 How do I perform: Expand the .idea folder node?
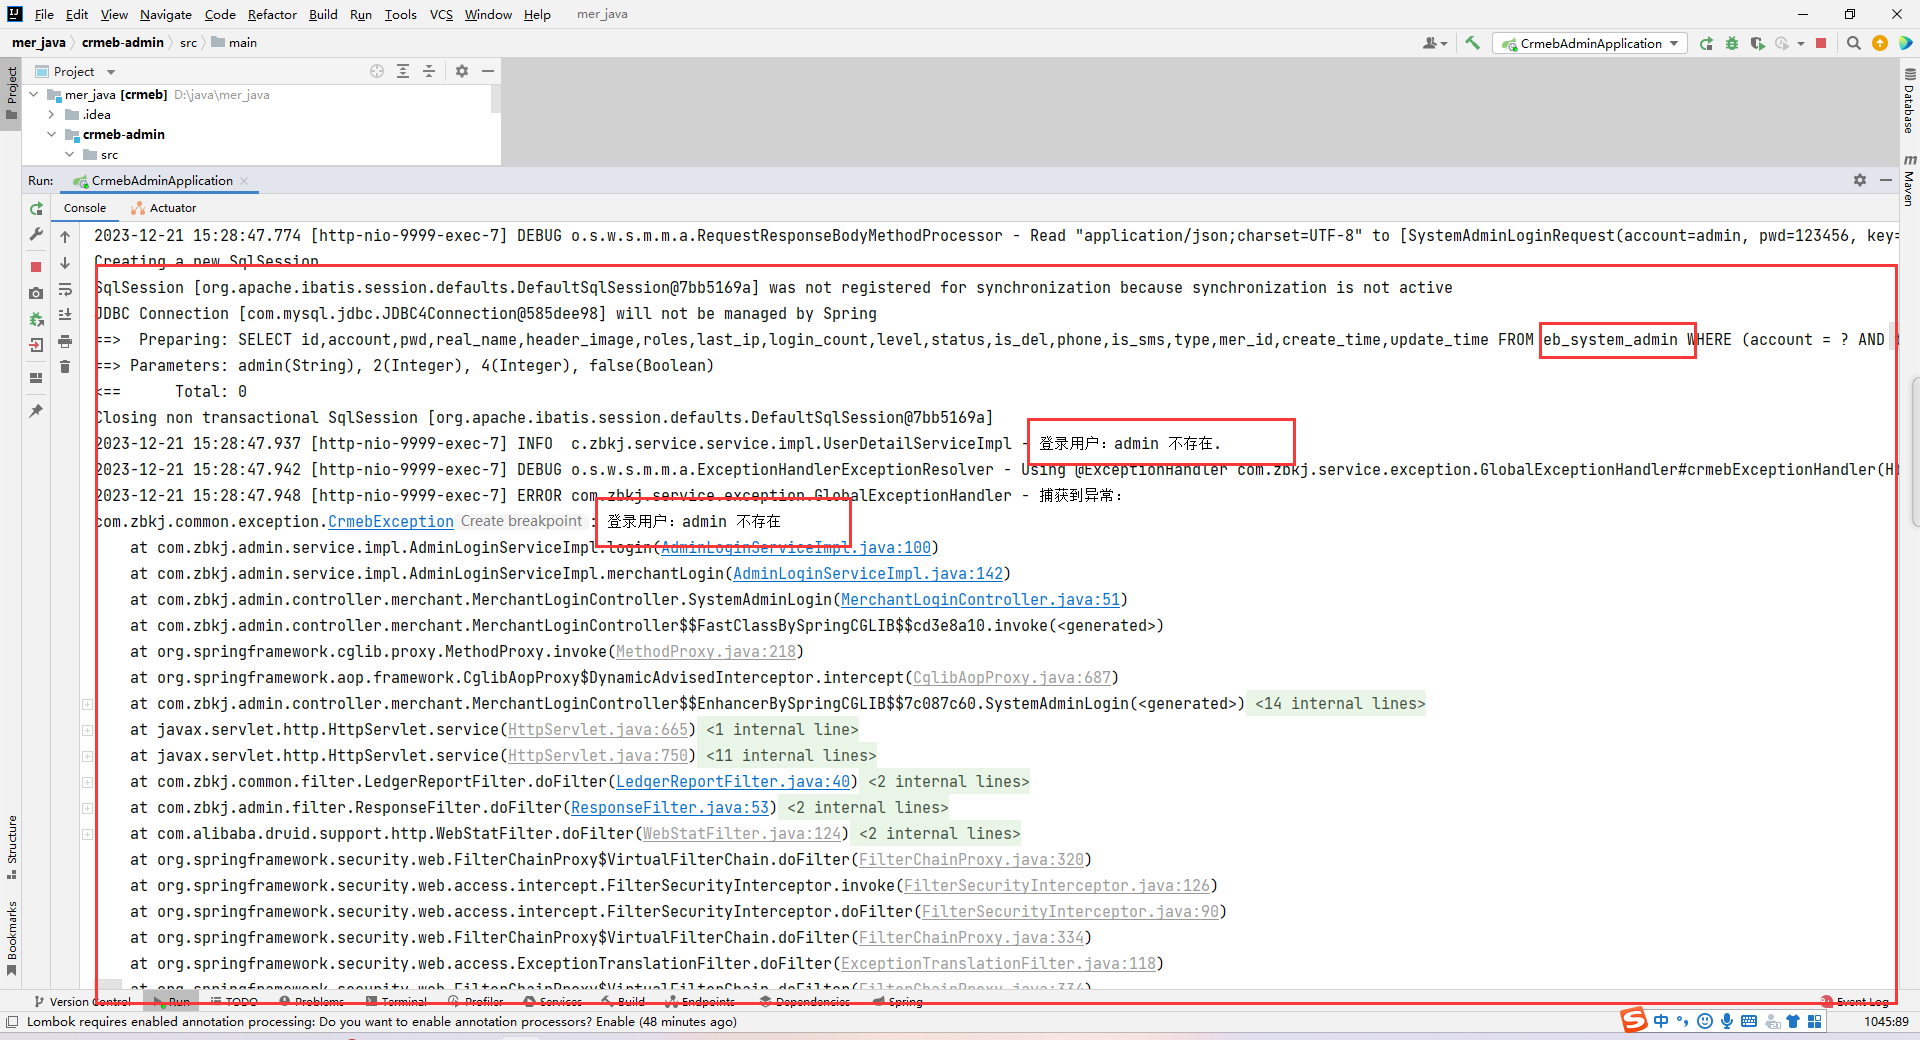click(52, 115)
